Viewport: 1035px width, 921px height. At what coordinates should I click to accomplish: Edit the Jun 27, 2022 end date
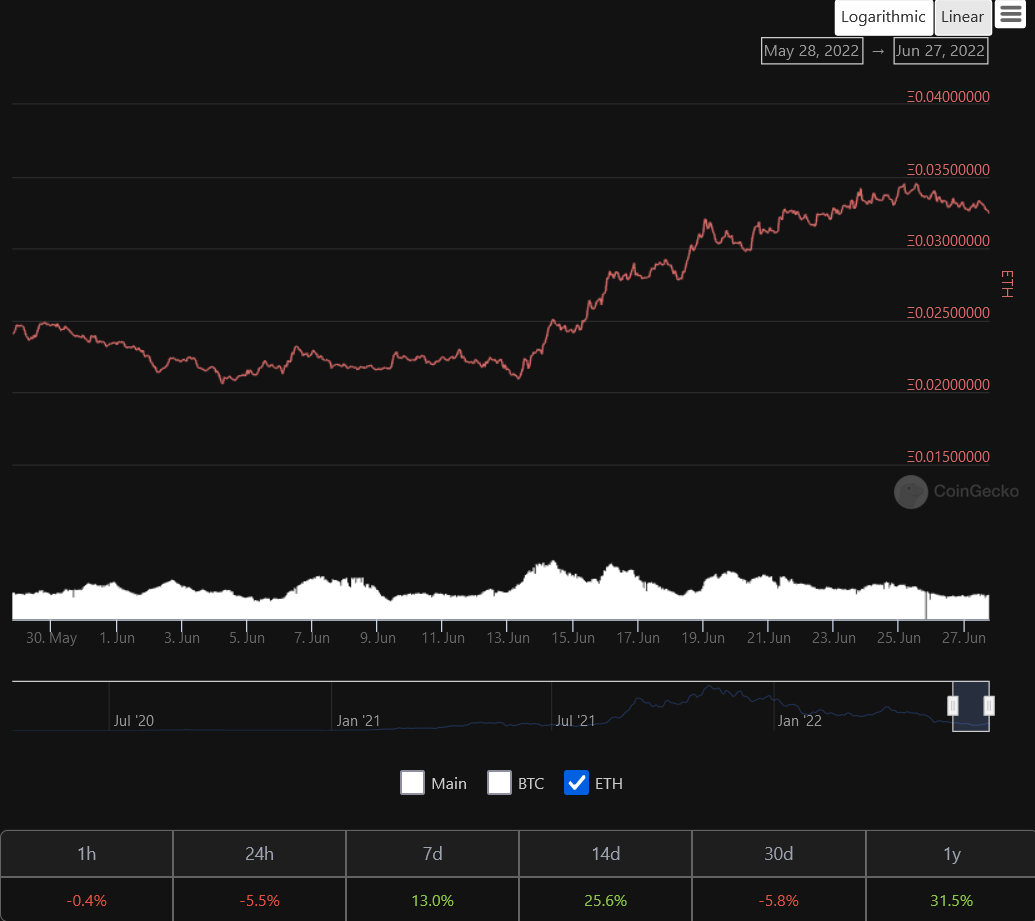pos(940,51)
